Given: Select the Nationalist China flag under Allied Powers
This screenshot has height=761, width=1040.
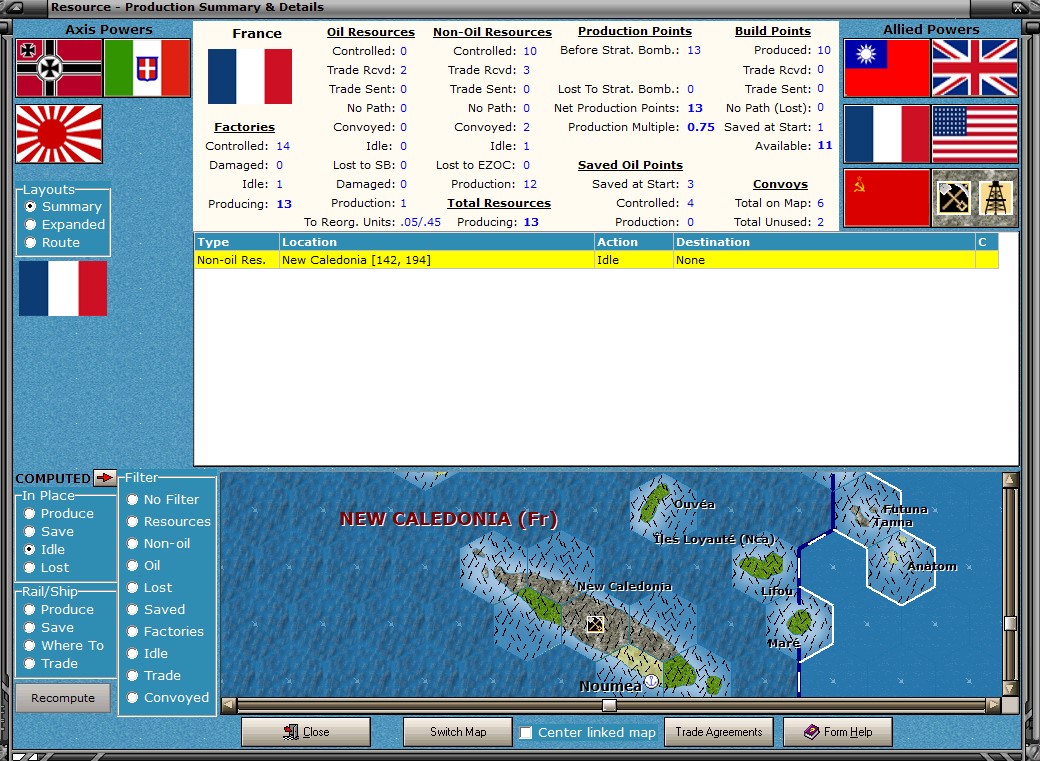Looking at the screenshot, I should [x=887, y=68].
